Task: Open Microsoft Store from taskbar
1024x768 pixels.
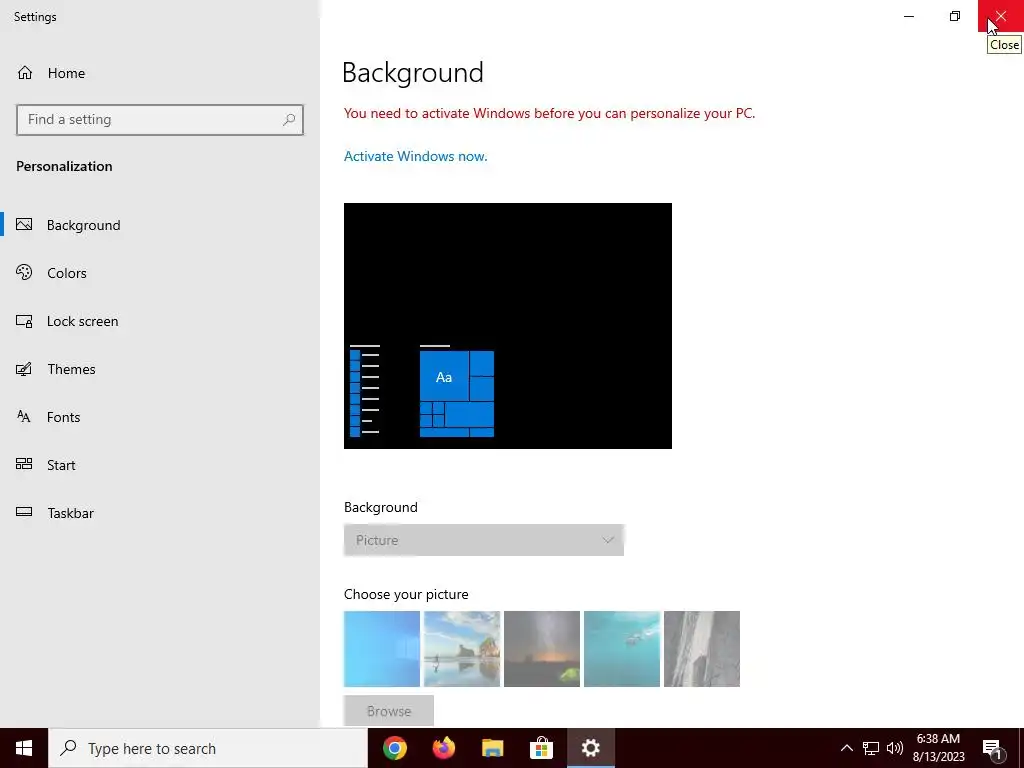Action: 541,748
